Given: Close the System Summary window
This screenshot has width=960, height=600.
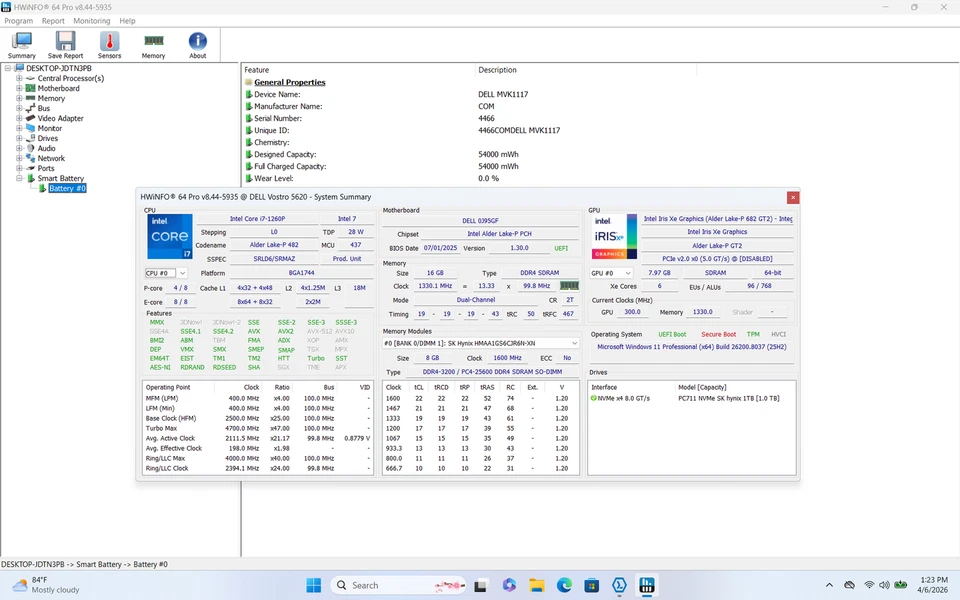Looking at the screenshot, I should [793, 197].
